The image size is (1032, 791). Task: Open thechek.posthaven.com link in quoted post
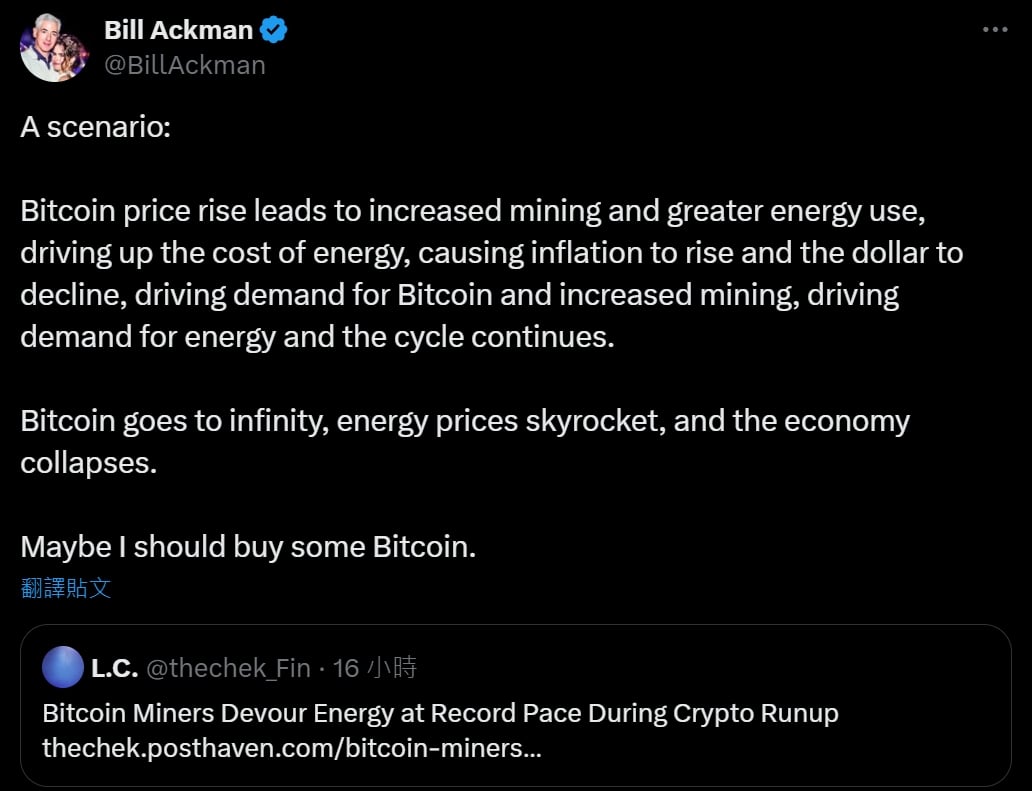291,748
